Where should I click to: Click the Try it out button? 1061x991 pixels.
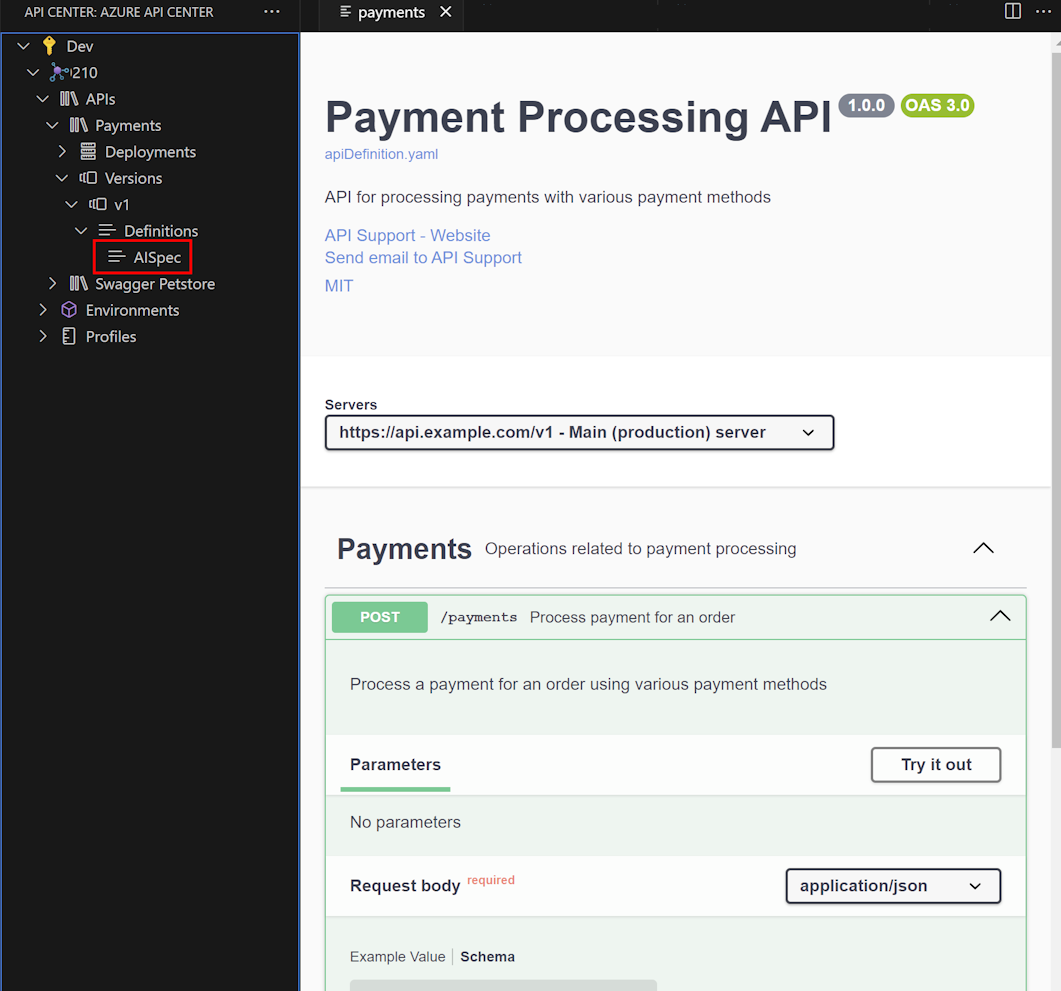[935, 764]
